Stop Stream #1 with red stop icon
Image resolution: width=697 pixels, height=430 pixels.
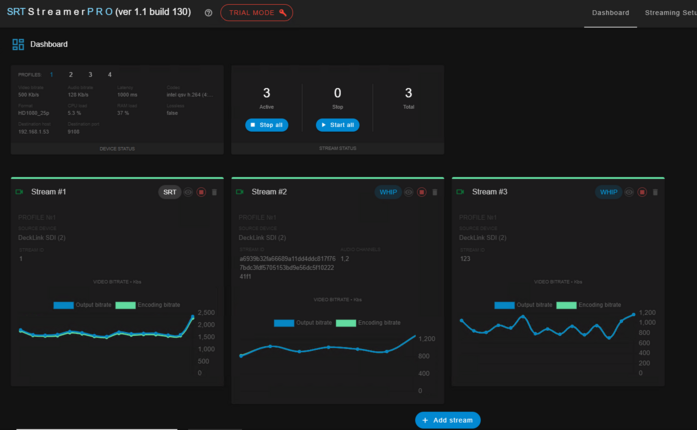[201, 192]
